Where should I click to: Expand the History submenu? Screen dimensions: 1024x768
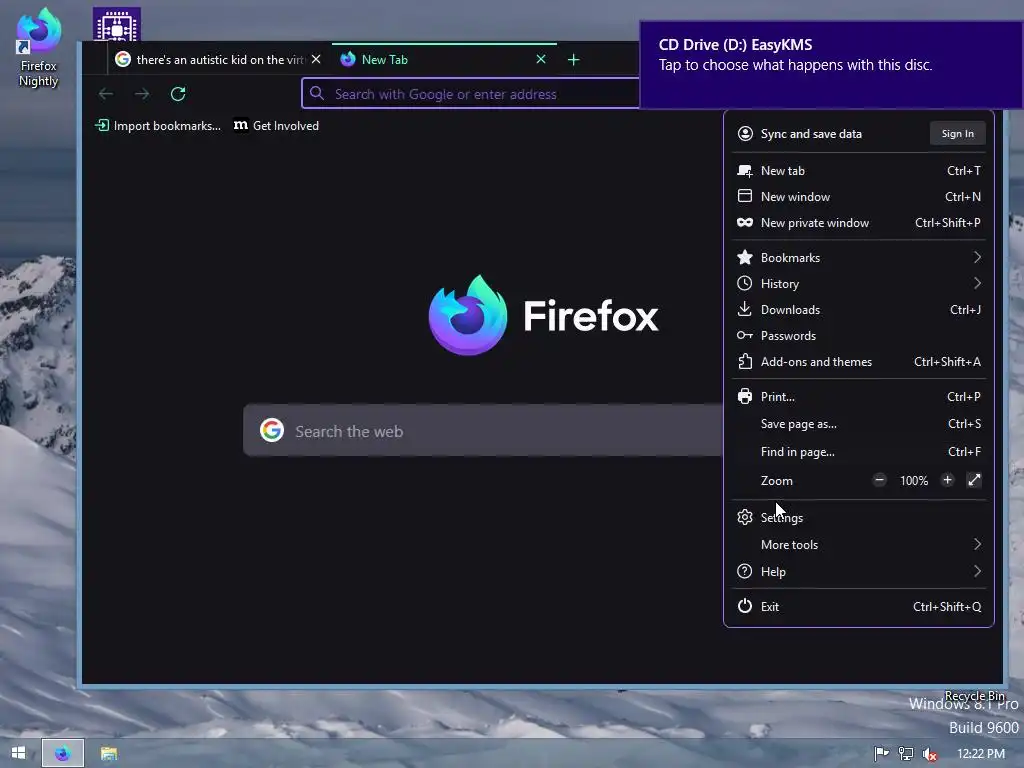click(x=858, y=283)
